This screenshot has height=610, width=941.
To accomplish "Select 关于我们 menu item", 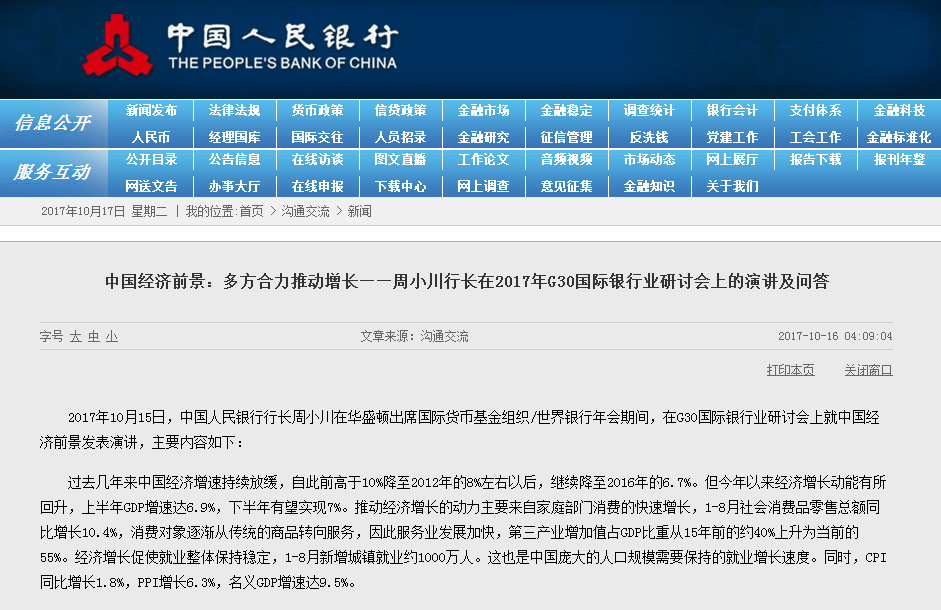I will [x=732, y=187].
